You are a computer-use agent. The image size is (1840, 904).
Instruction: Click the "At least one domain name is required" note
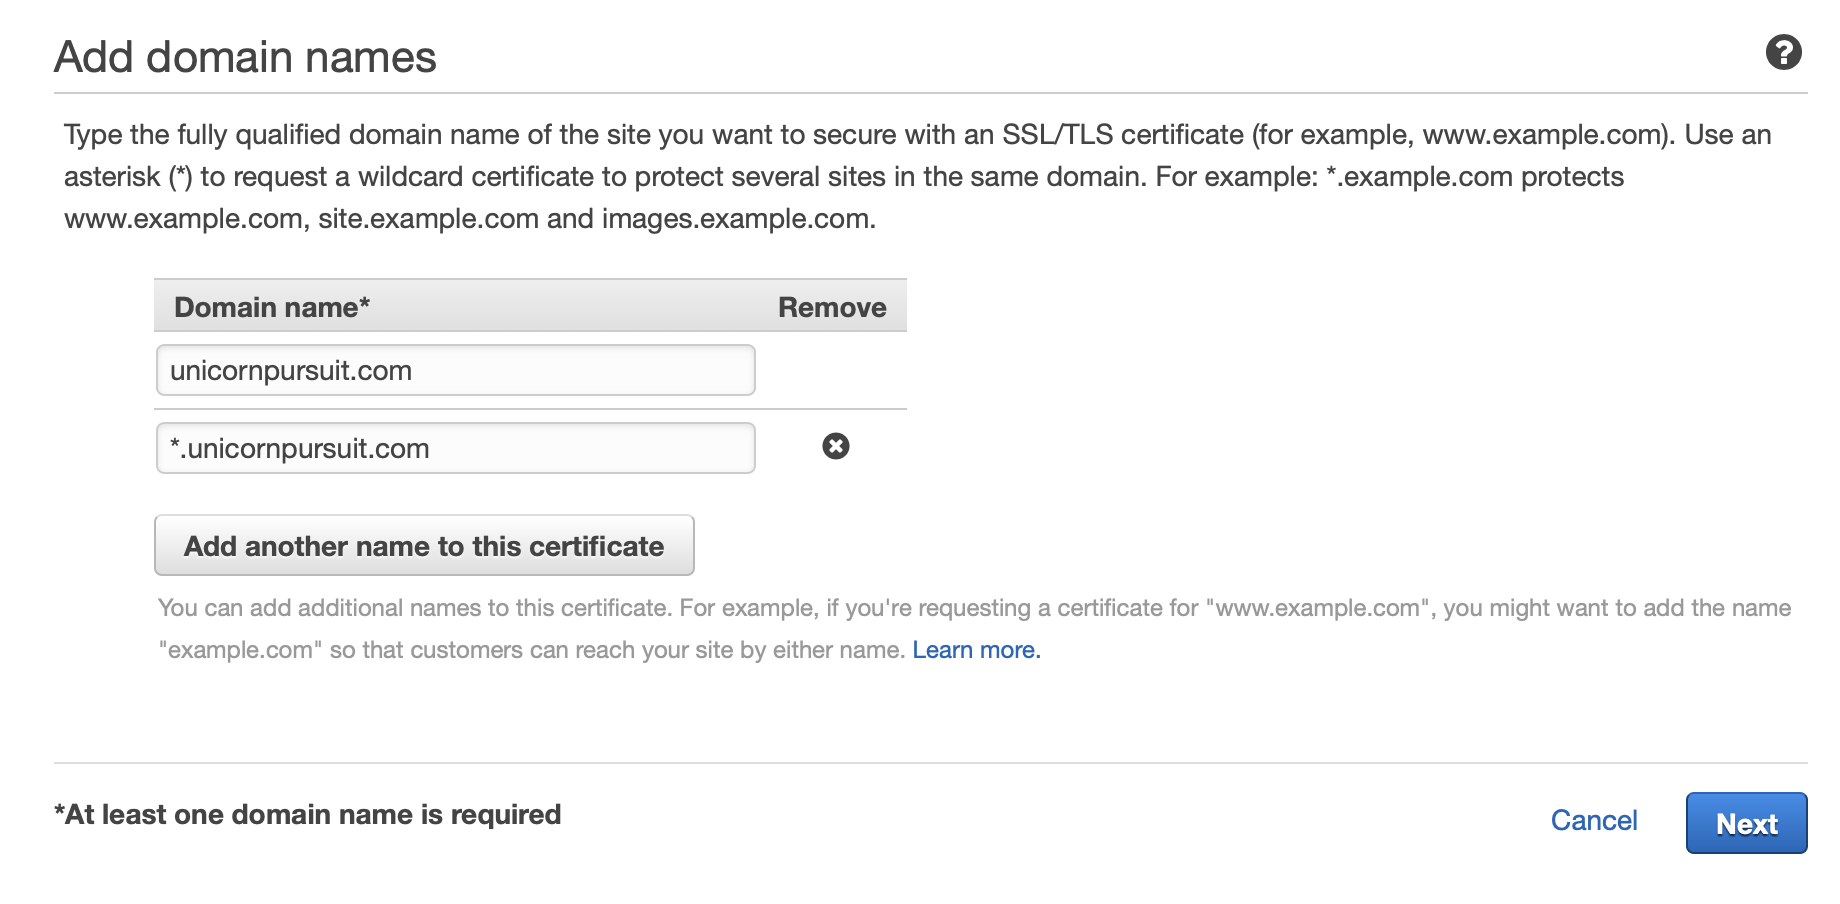click(308, 815)
